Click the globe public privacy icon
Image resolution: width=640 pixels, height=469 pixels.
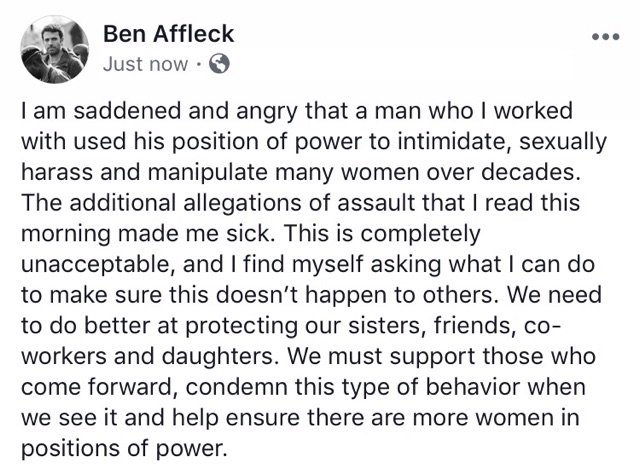tap(219, 64)
